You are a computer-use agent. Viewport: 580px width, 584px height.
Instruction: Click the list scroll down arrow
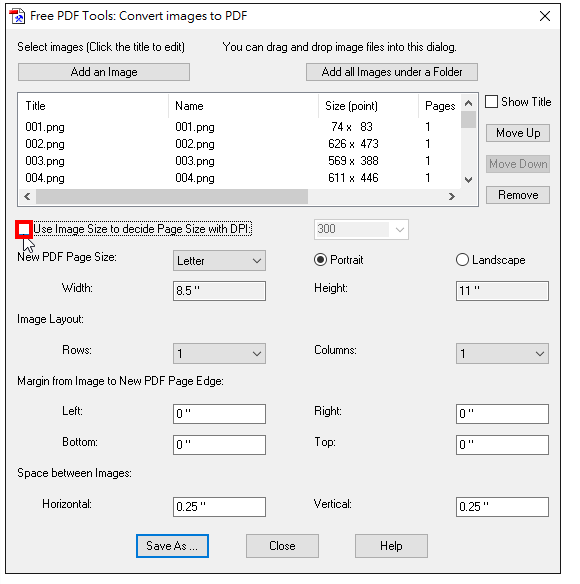tap(469, 180)
